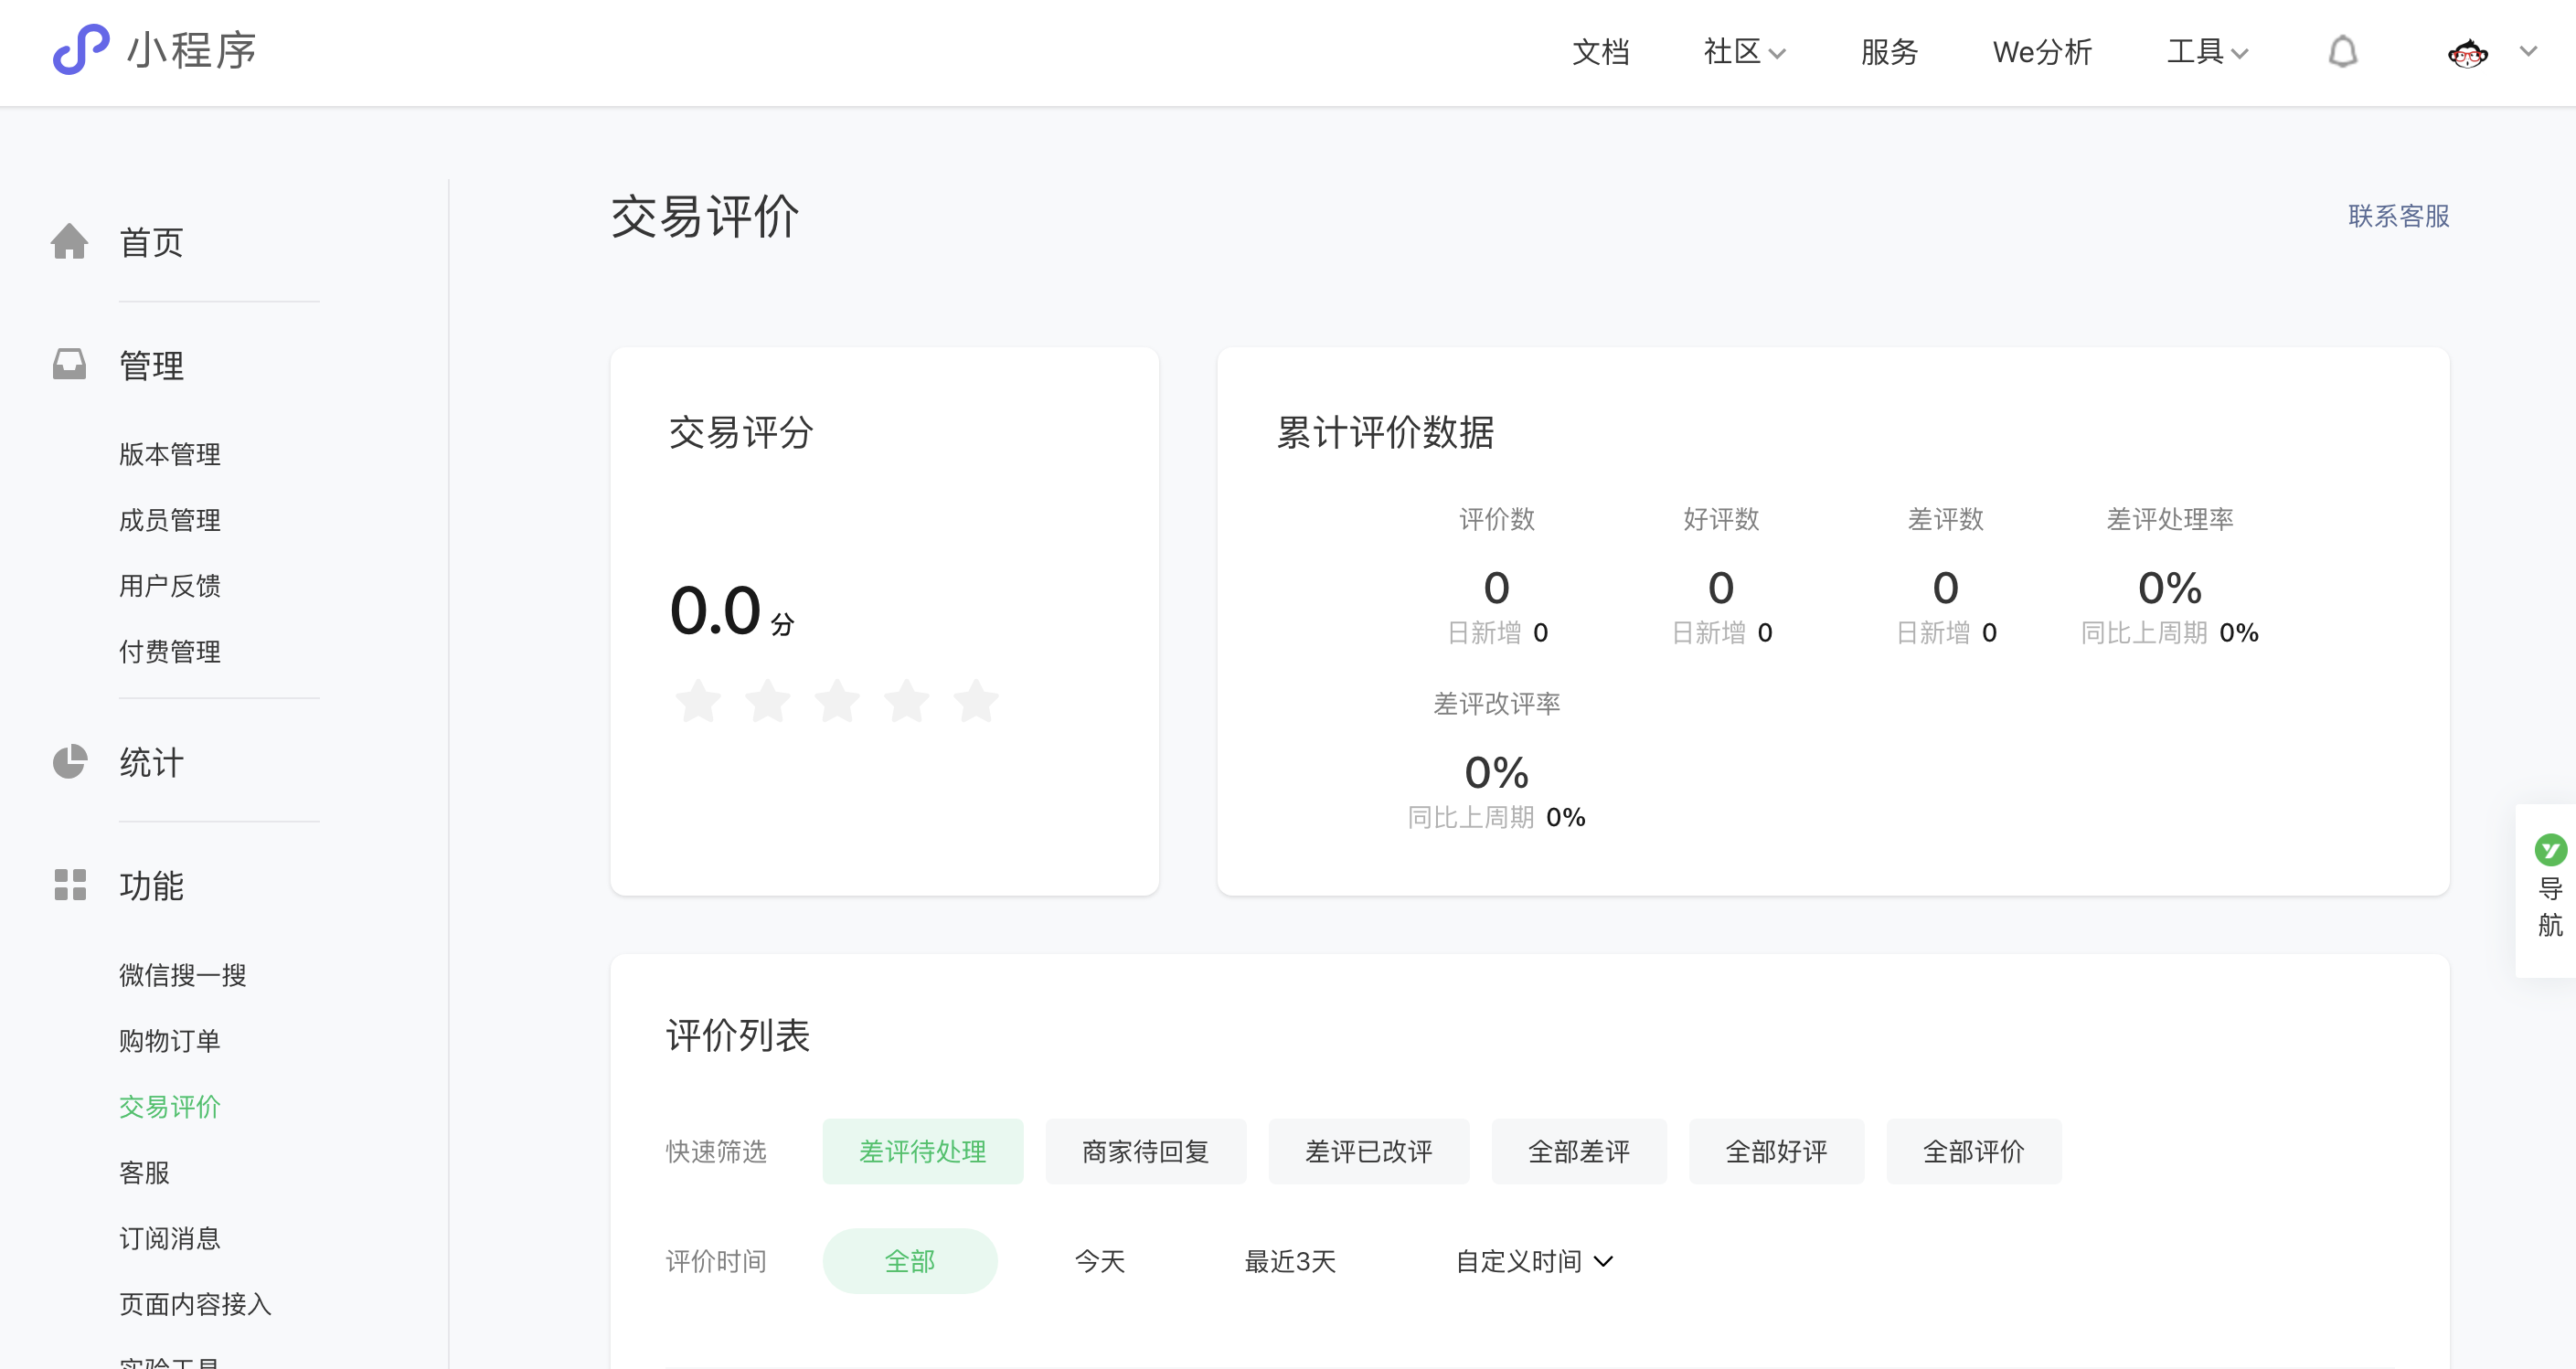Expand the 社区 dropdown menu
The image size is (2576, 1369).
(x=1744, y=52)
